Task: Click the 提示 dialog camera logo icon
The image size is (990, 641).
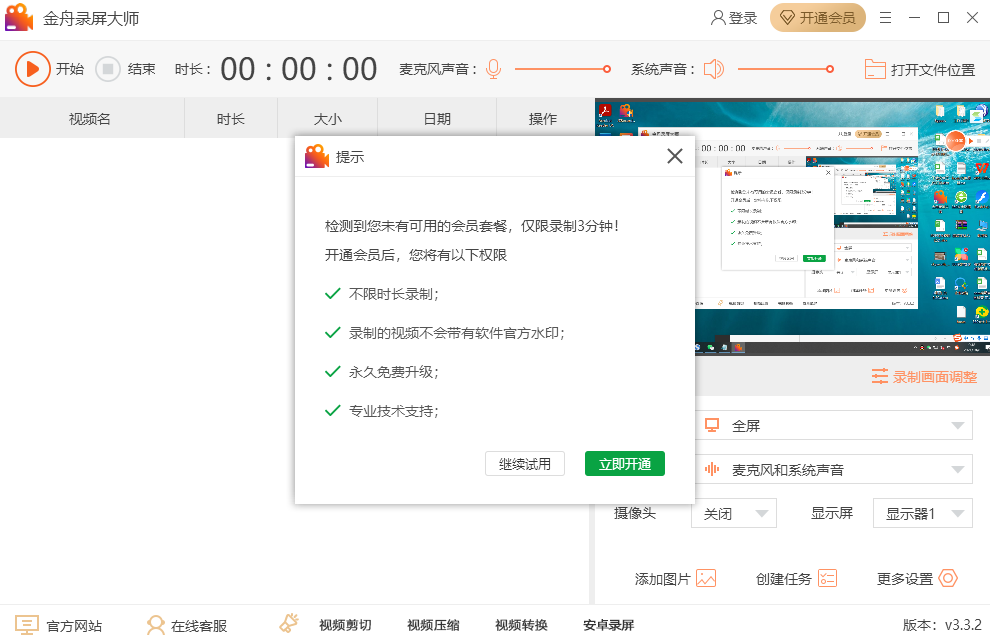Action: (x=317, y=156)
